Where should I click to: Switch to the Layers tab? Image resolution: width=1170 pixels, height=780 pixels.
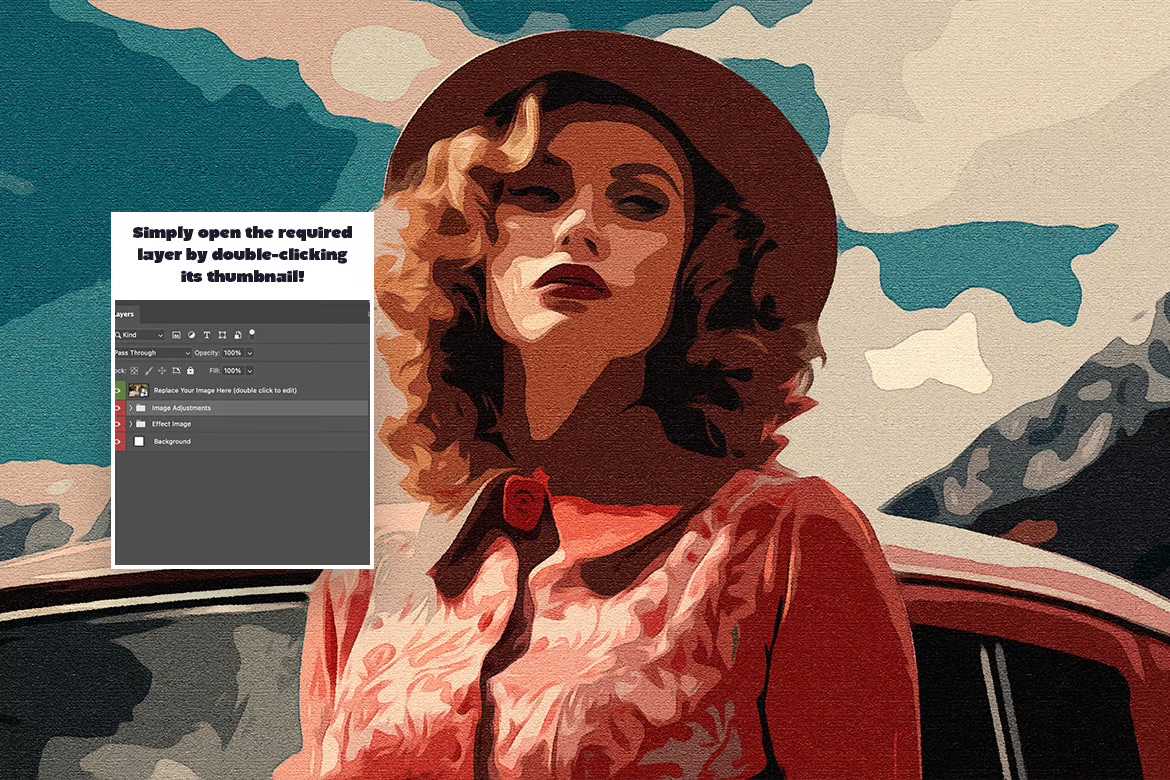(x=124, y=313)
